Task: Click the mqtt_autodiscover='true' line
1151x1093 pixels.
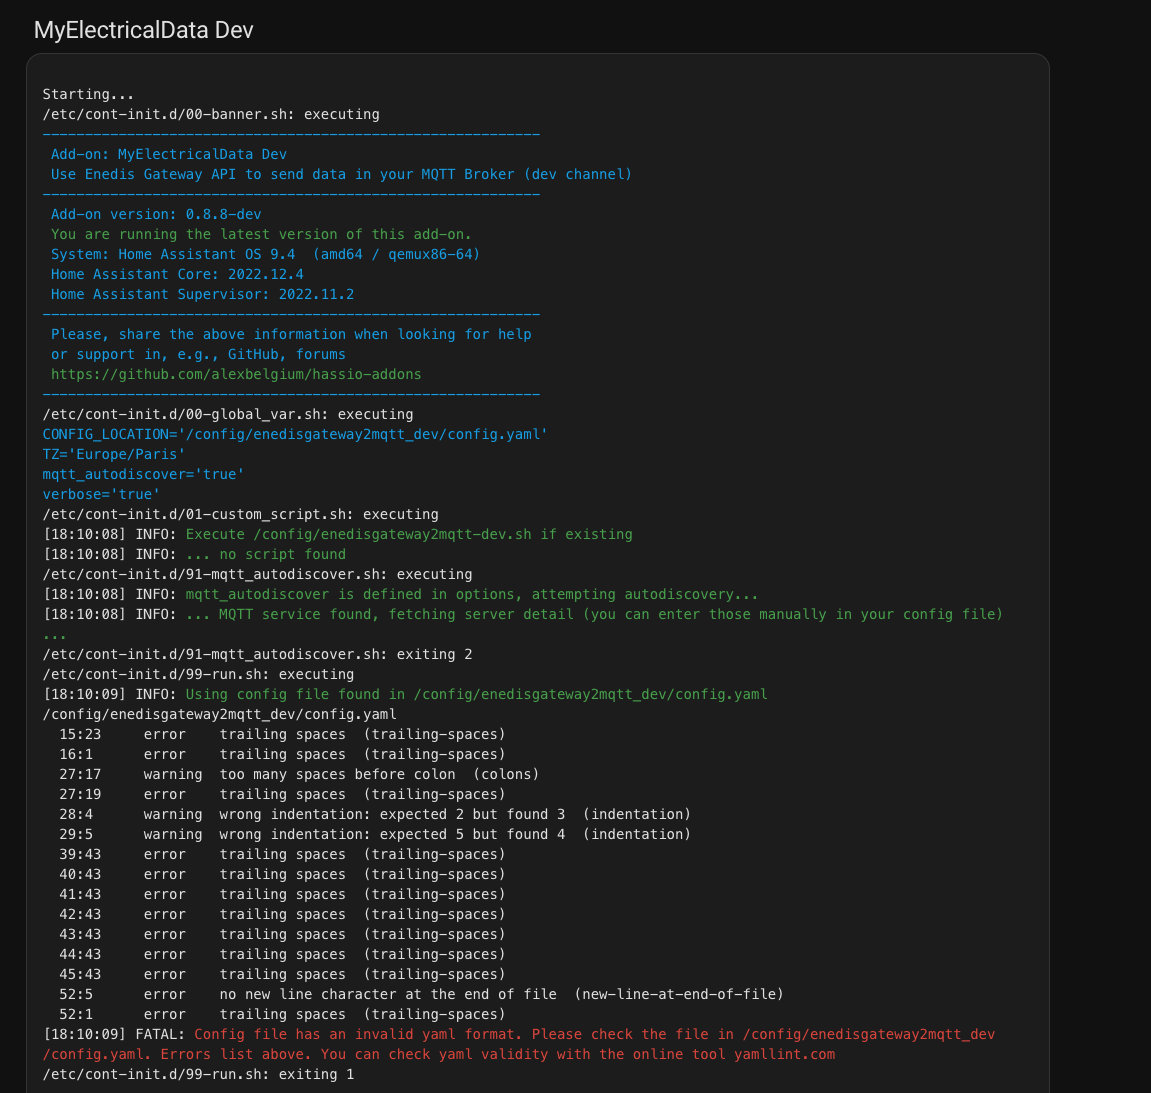Action: [143, 474]
